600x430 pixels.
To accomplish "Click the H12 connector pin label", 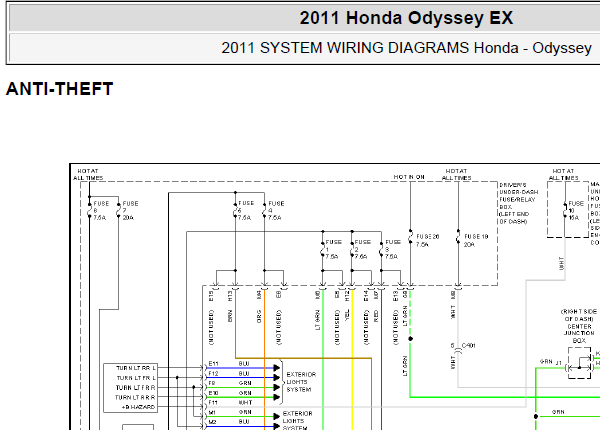I will coord(347,295).
